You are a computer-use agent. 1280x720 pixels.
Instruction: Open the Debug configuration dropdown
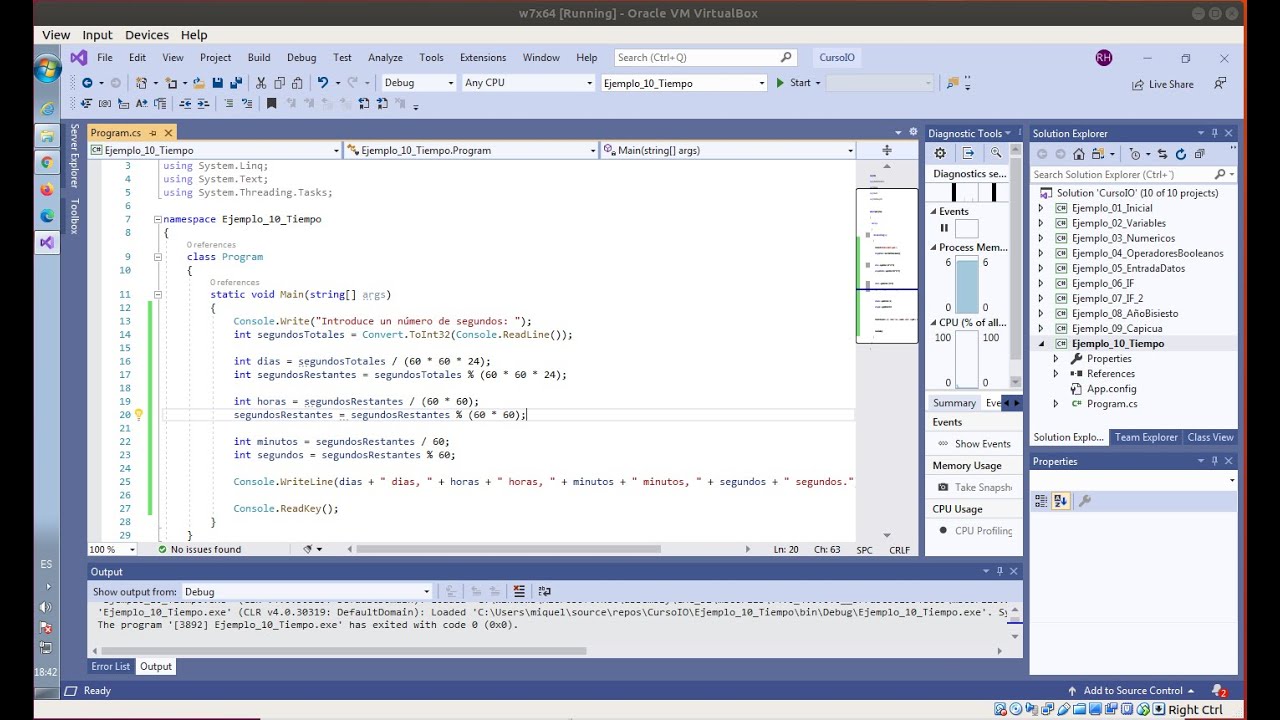tap(419, 83)
